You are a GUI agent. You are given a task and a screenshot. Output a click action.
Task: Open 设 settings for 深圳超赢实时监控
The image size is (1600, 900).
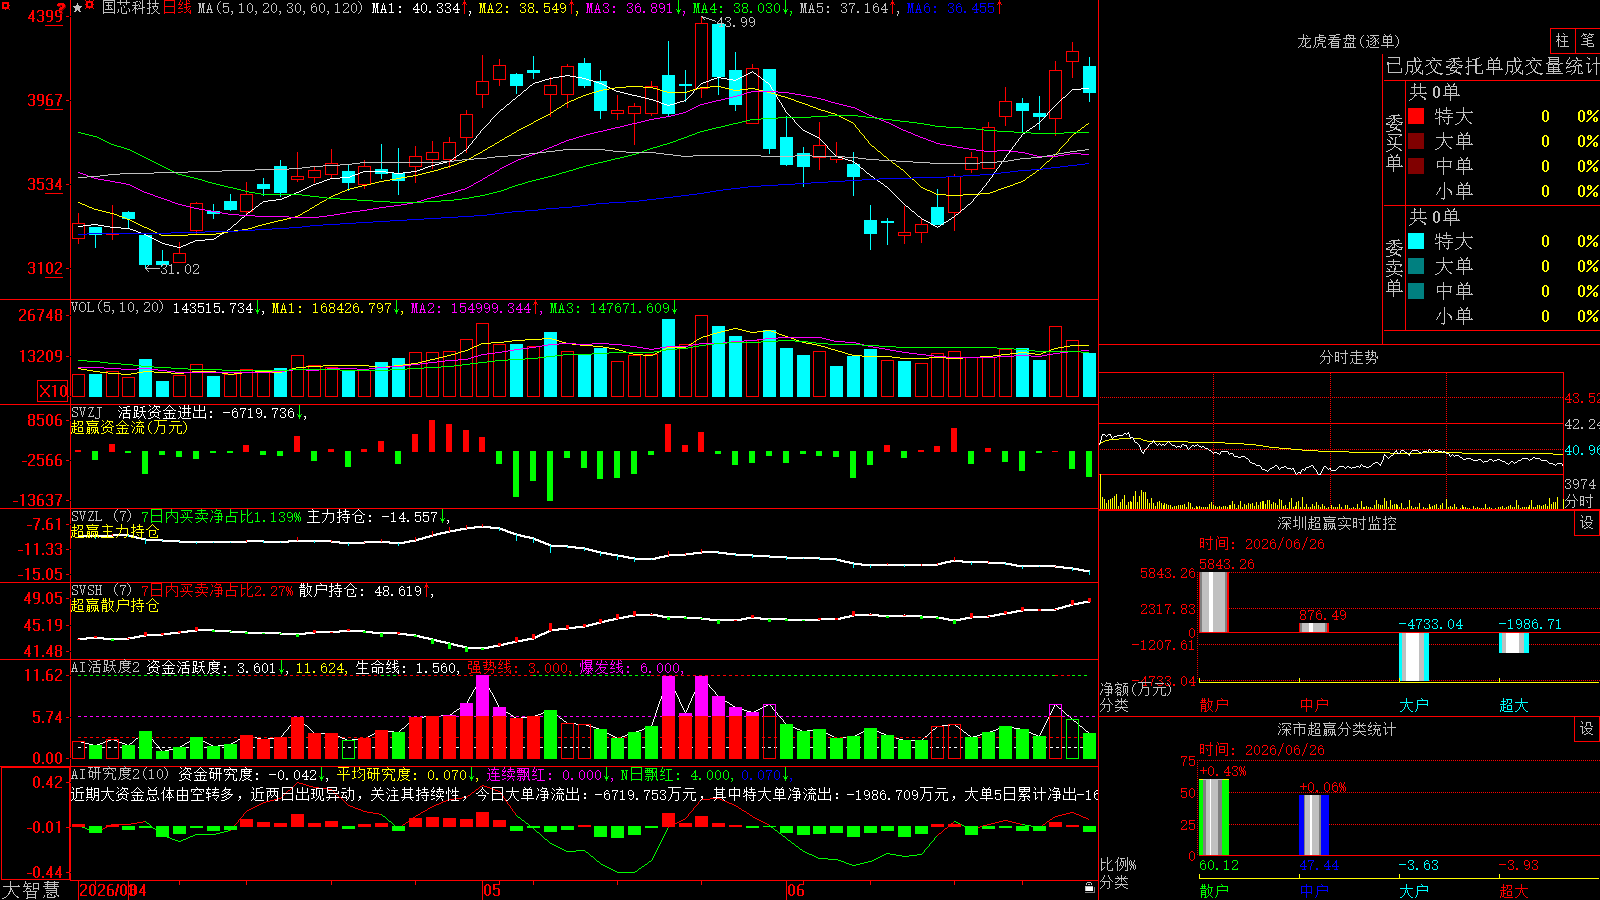1587,523
